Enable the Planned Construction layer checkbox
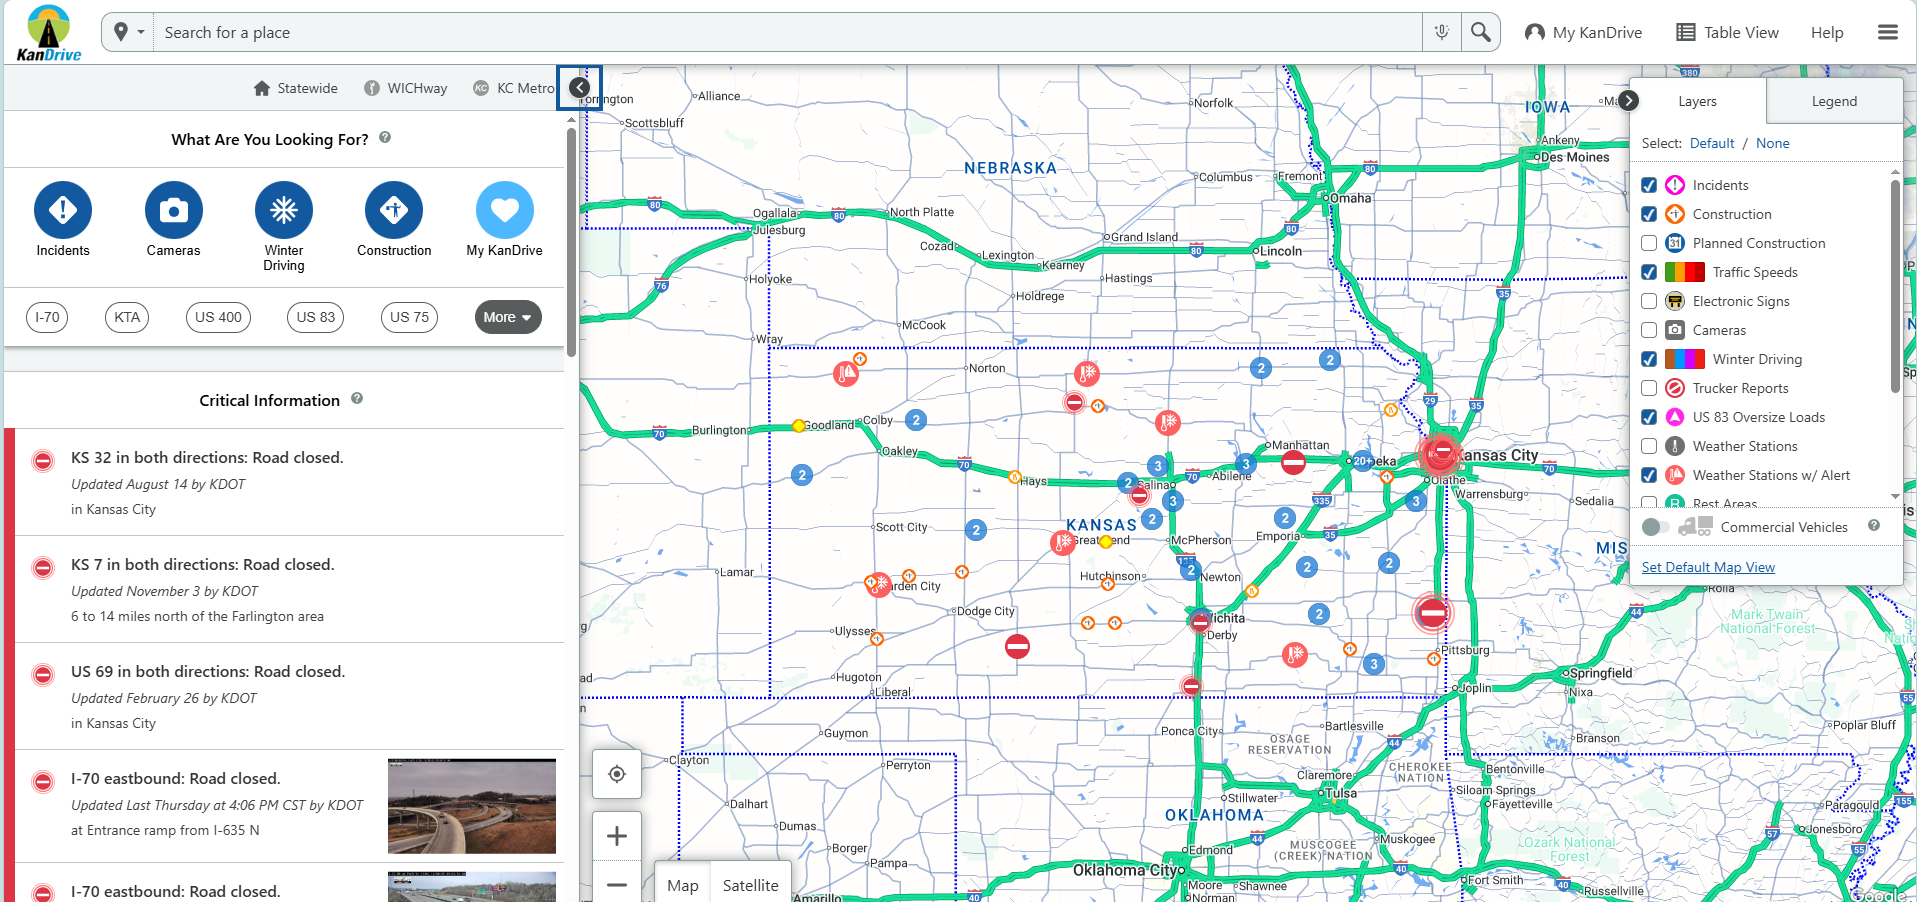This screenshot has width=1917, height=902. [x=1649, y=243]
